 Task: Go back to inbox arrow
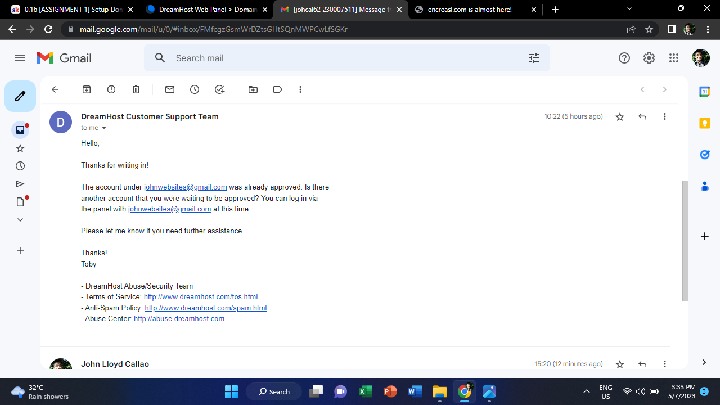[x=55, y=90]
